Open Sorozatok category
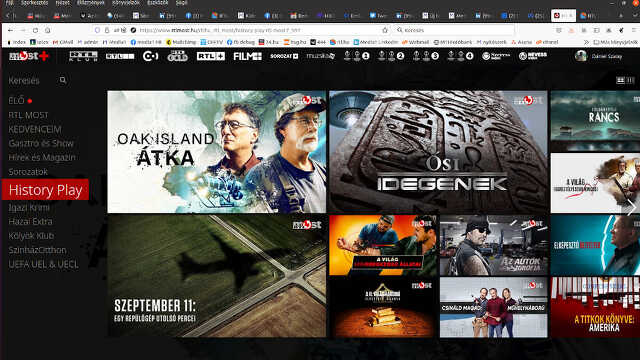This screenshot has height=360, width=640. point(28,172)
